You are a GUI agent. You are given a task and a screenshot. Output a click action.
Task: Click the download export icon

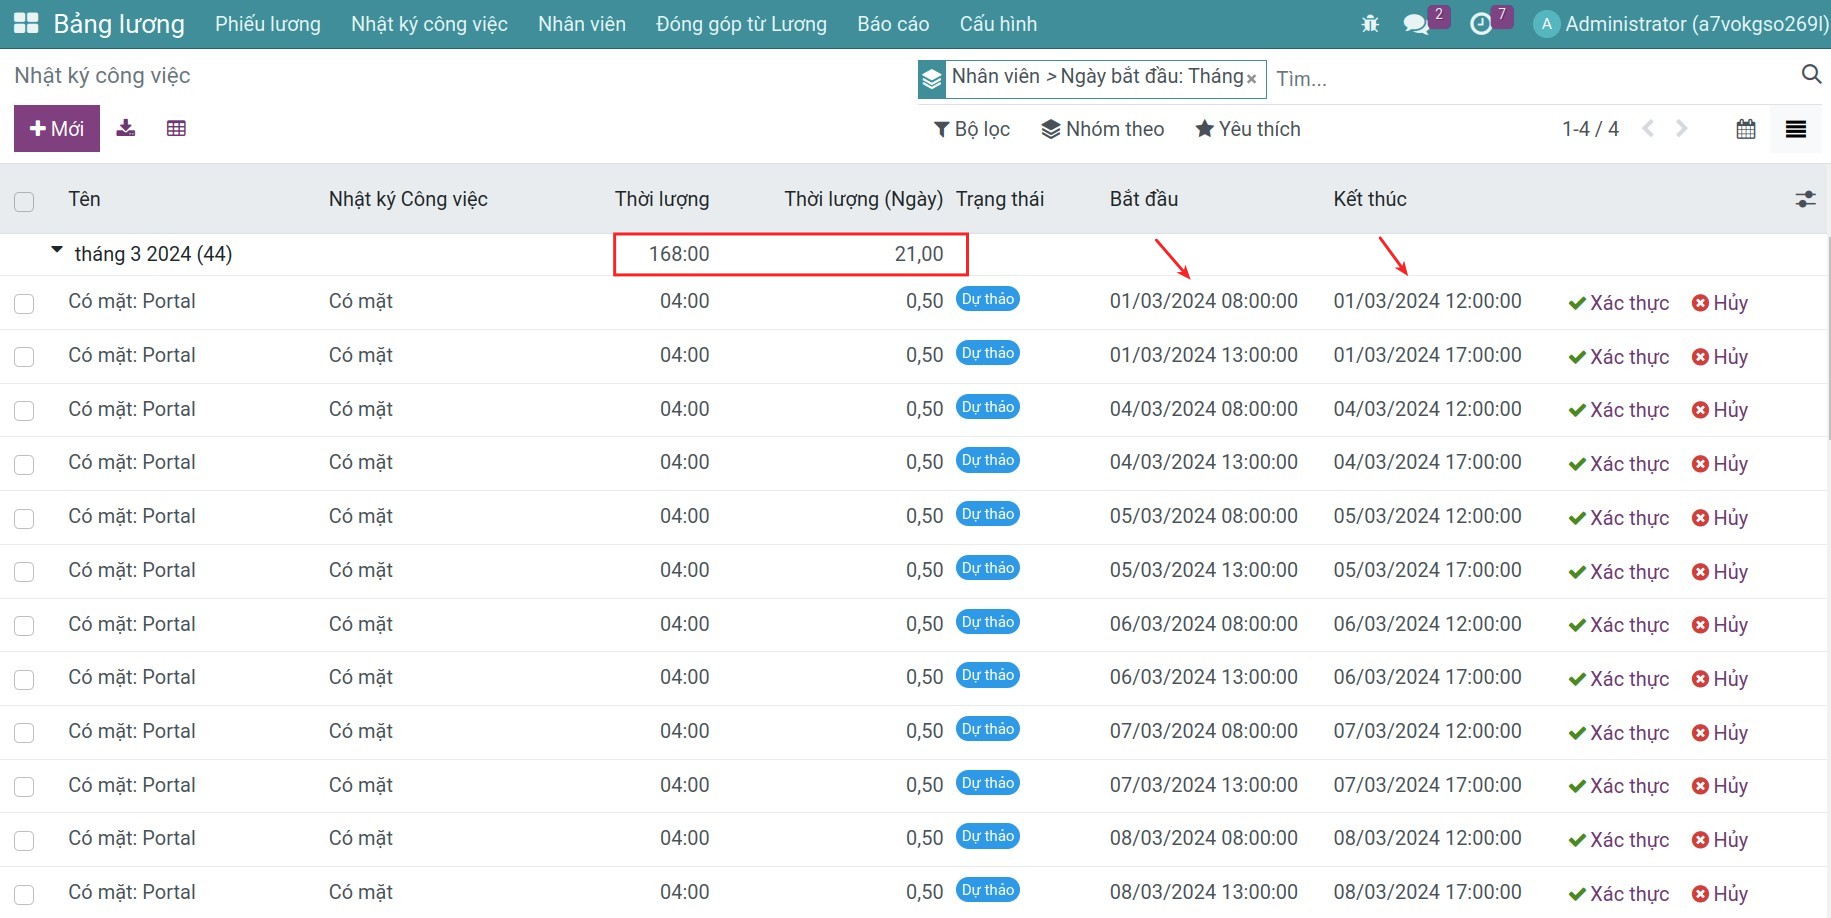(126, 128)
